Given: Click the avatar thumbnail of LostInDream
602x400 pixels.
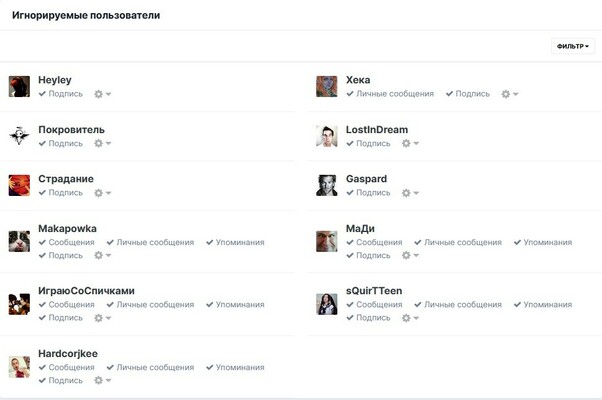Looking at the screenshot, I should [x=327, y=136].
